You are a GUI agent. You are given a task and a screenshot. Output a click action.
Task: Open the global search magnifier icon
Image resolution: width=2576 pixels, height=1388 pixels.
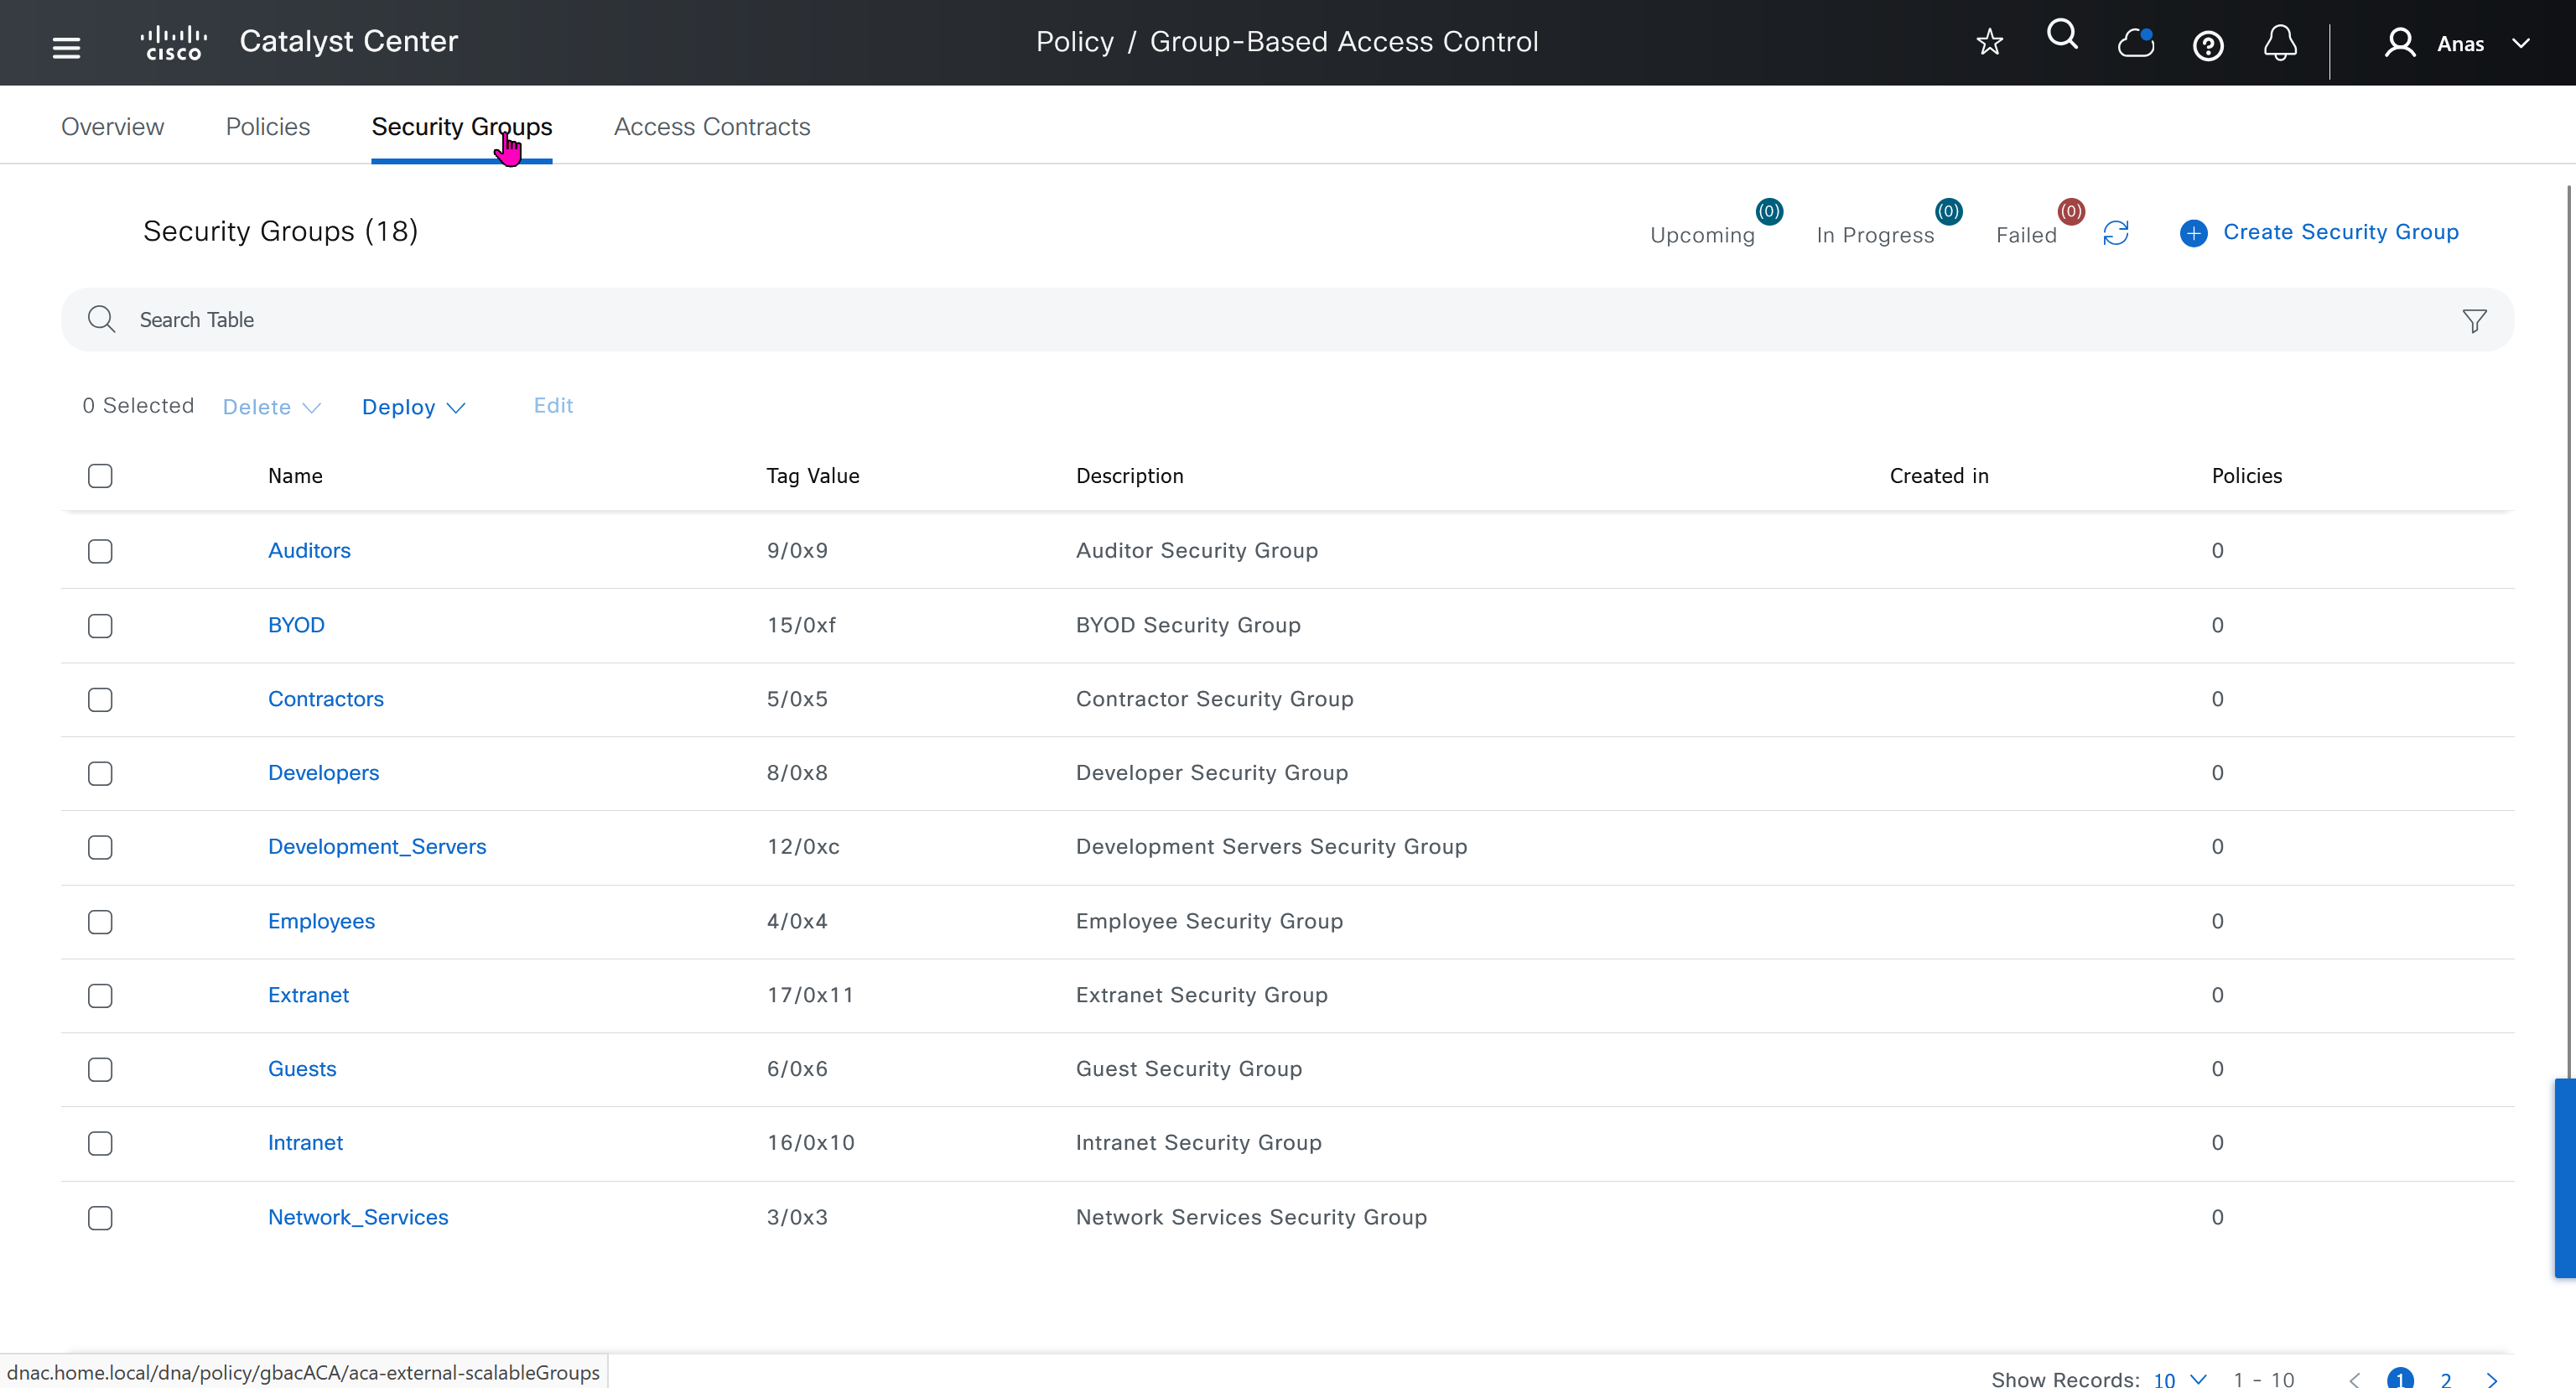(2062, 36)
